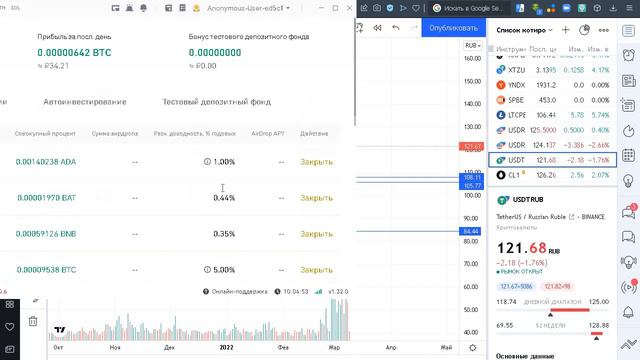Open the watchlist three-dots menu
640x360 pixels.
coord(604,30)
